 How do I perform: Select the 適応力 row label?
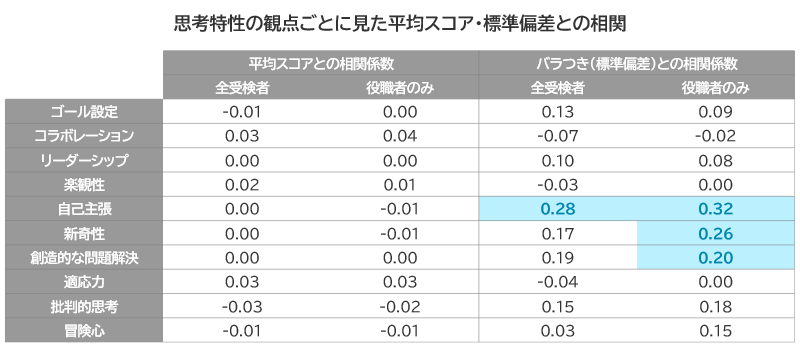coord(84,282)
